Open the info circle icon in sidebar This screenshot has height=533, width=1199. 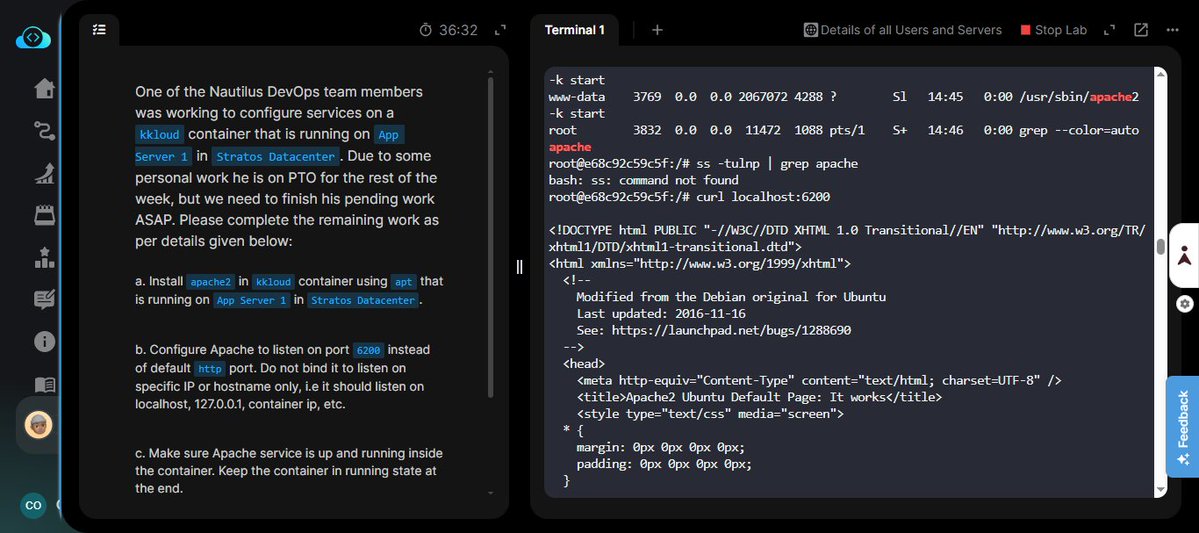44,341
